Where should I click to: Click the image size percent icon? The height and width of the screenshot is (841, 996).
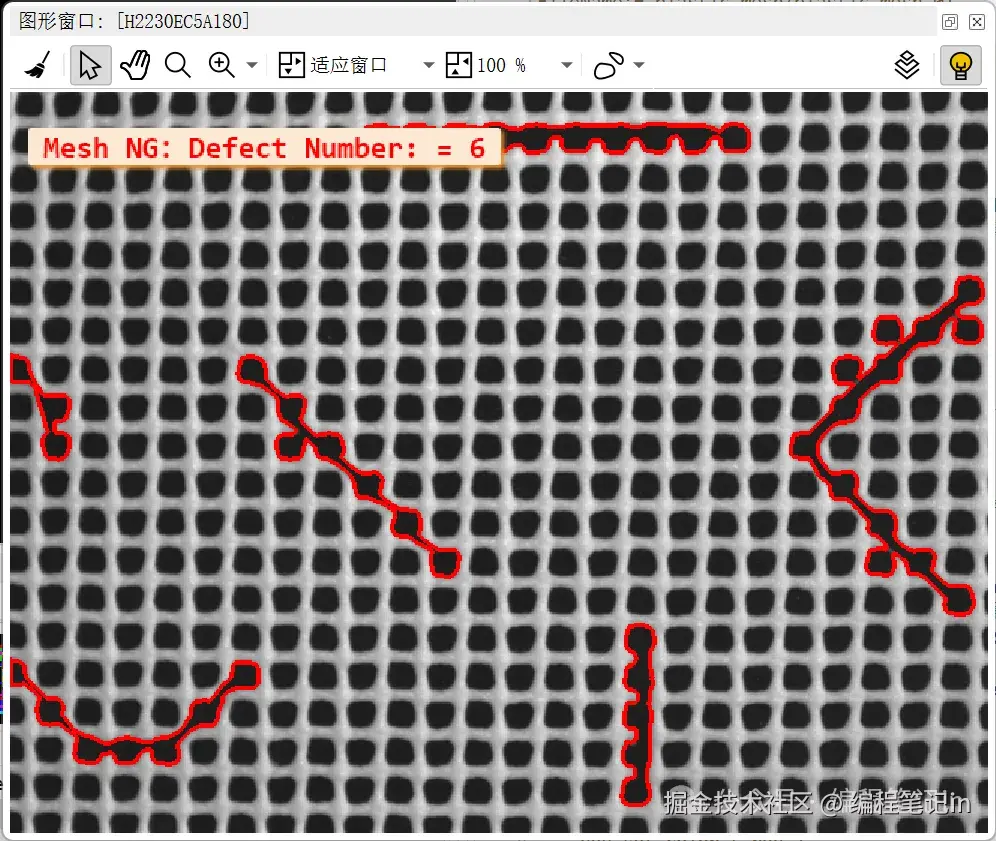(x=459, y=65)
